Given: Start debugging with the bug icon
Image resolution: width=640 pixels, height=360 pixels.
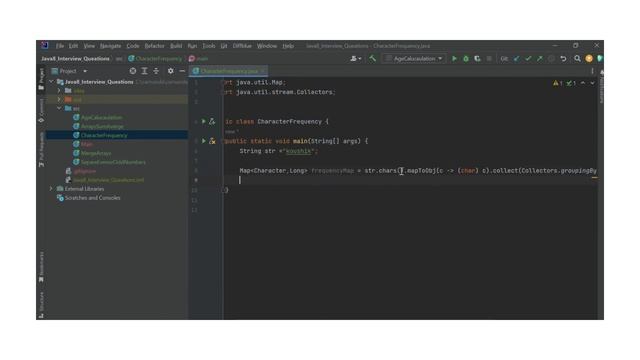Looking at the screenshot, I should click(466, 59).
